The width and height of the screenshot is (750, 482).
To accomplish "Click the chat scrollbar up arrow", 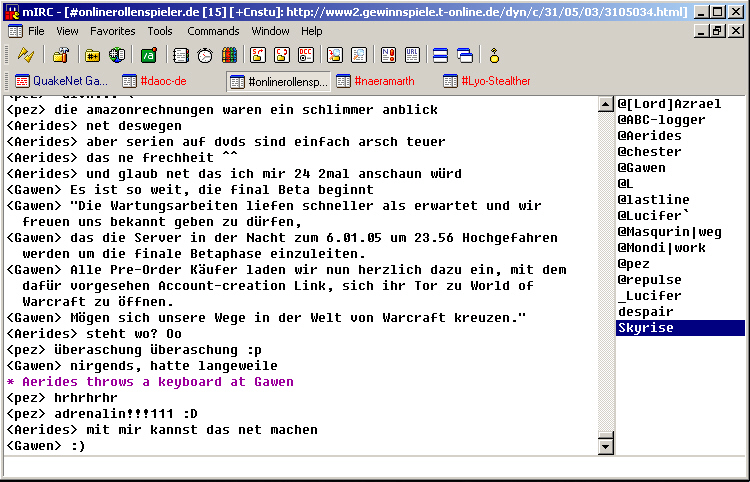I will coord(606,104).
